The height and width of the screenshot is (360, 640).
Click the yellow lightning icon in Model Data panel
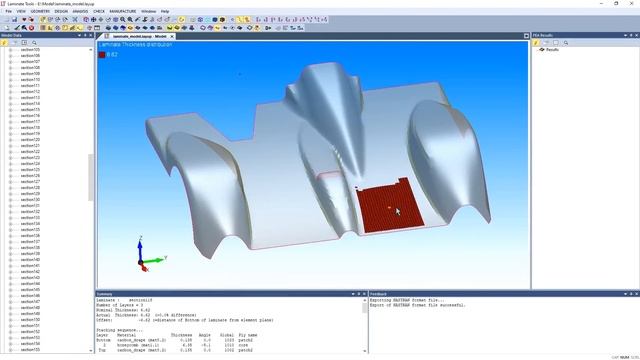tap(4, 42)
